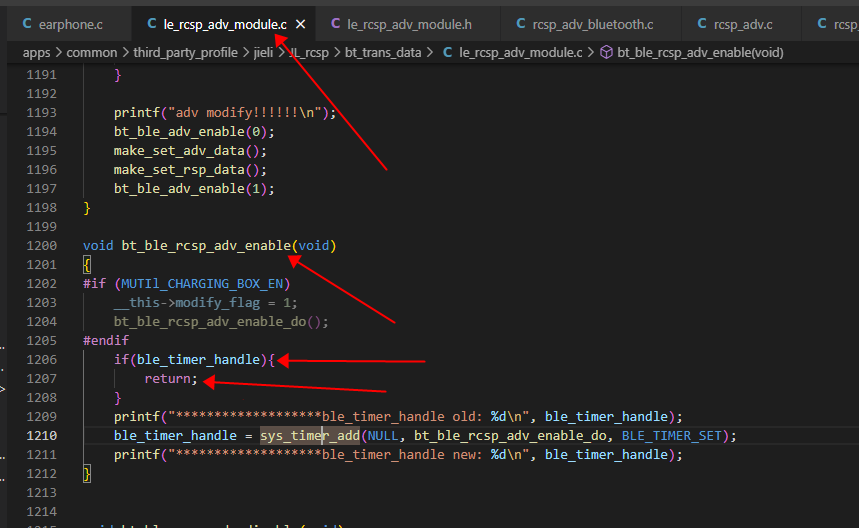
Task: Click the C file icon on earphone.c tab
Action: tap(26, 24)
